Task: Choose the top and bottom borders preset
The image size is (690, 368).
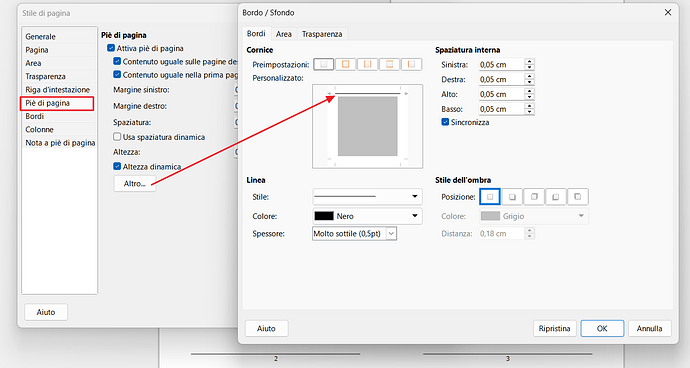Action: tap(389, 64)
